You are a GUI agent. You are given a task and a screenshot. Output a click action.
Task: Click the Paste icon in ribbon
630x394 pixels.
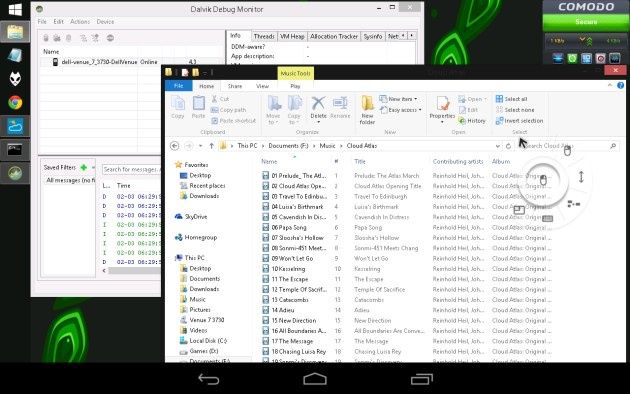(x=198, y=107)
